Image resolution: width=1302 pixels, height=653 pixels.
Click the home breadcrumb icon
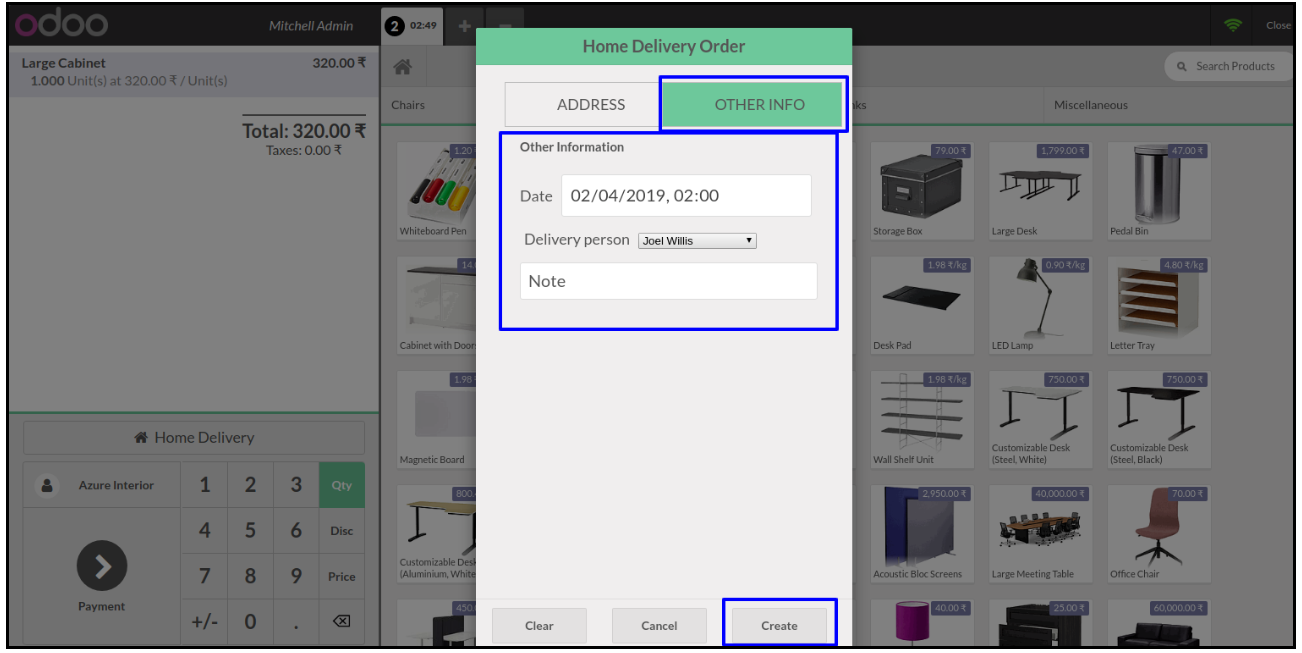[x=403, y=67]
